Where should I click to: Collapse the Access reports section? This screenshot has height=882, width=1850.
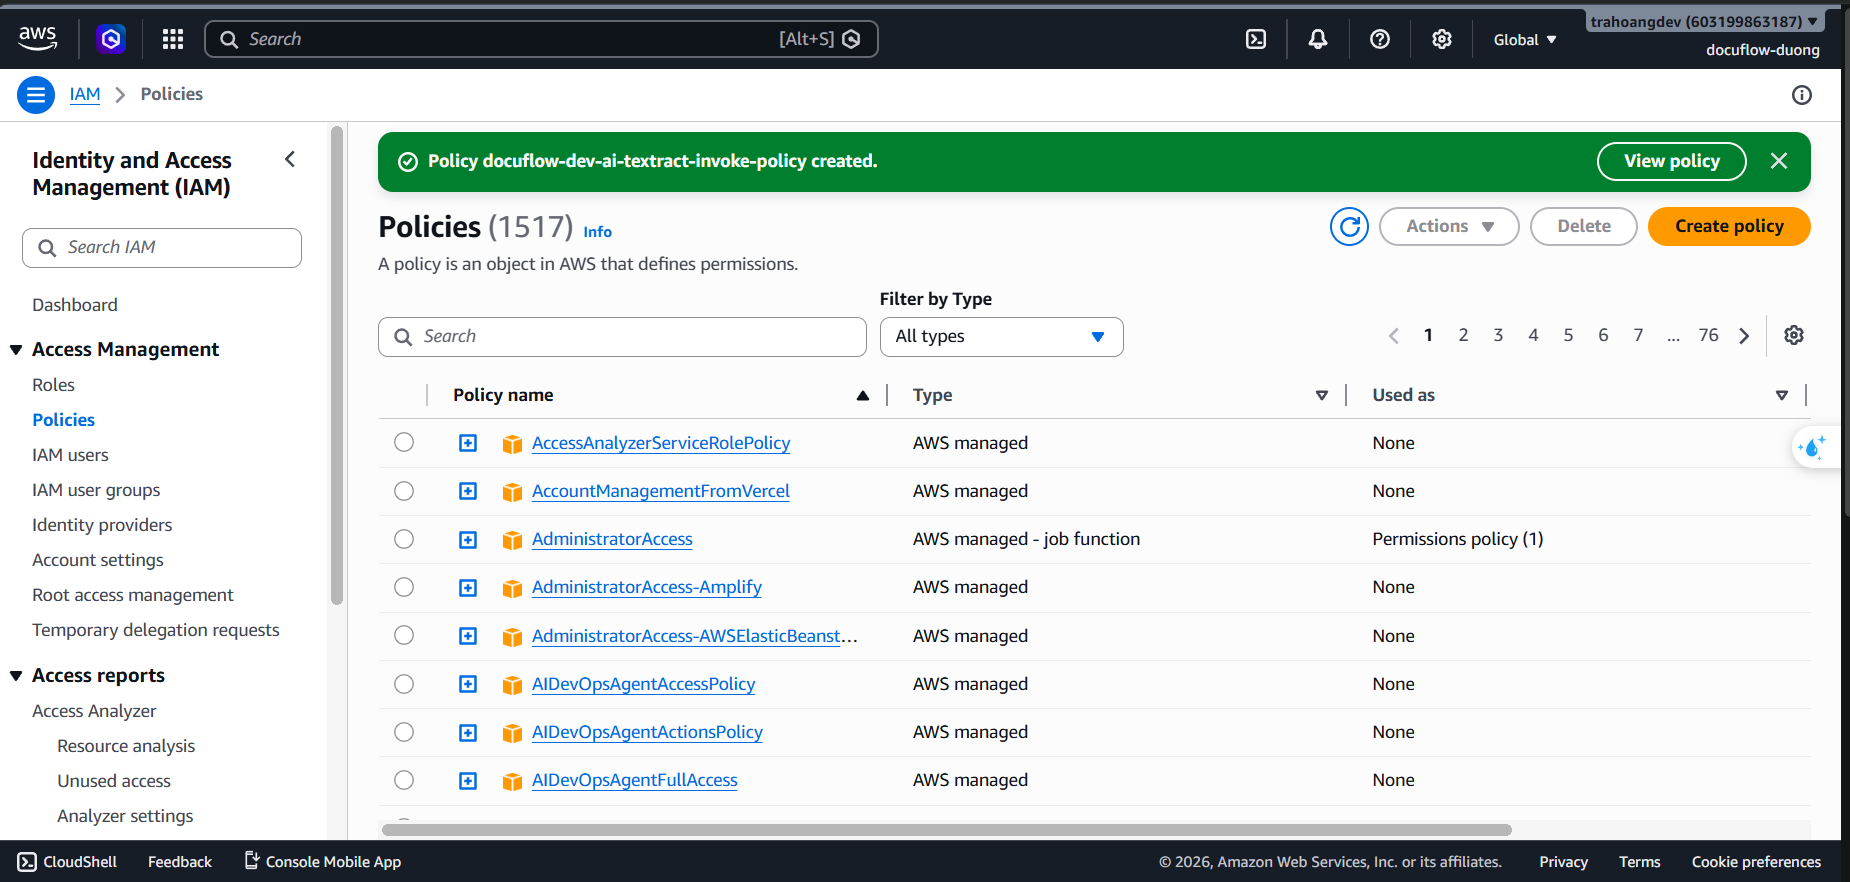pos(16,676)
